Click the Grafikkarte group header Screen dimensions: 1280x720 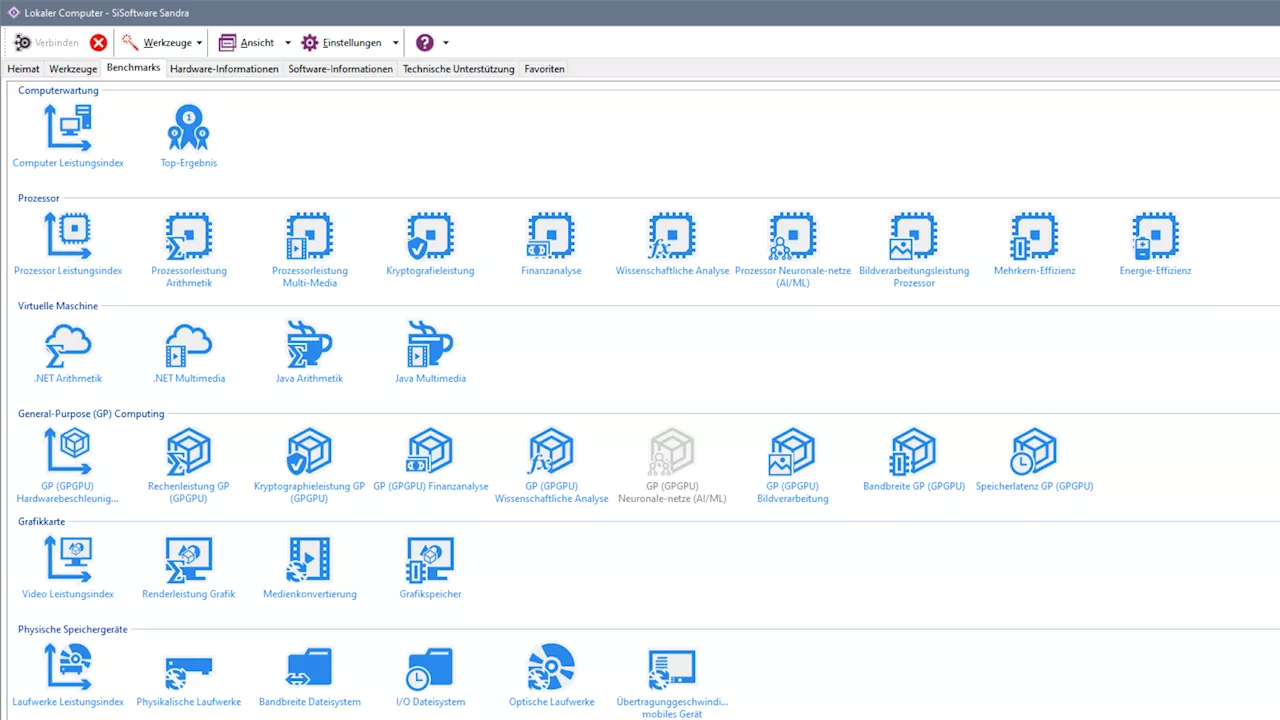[42, 522]
